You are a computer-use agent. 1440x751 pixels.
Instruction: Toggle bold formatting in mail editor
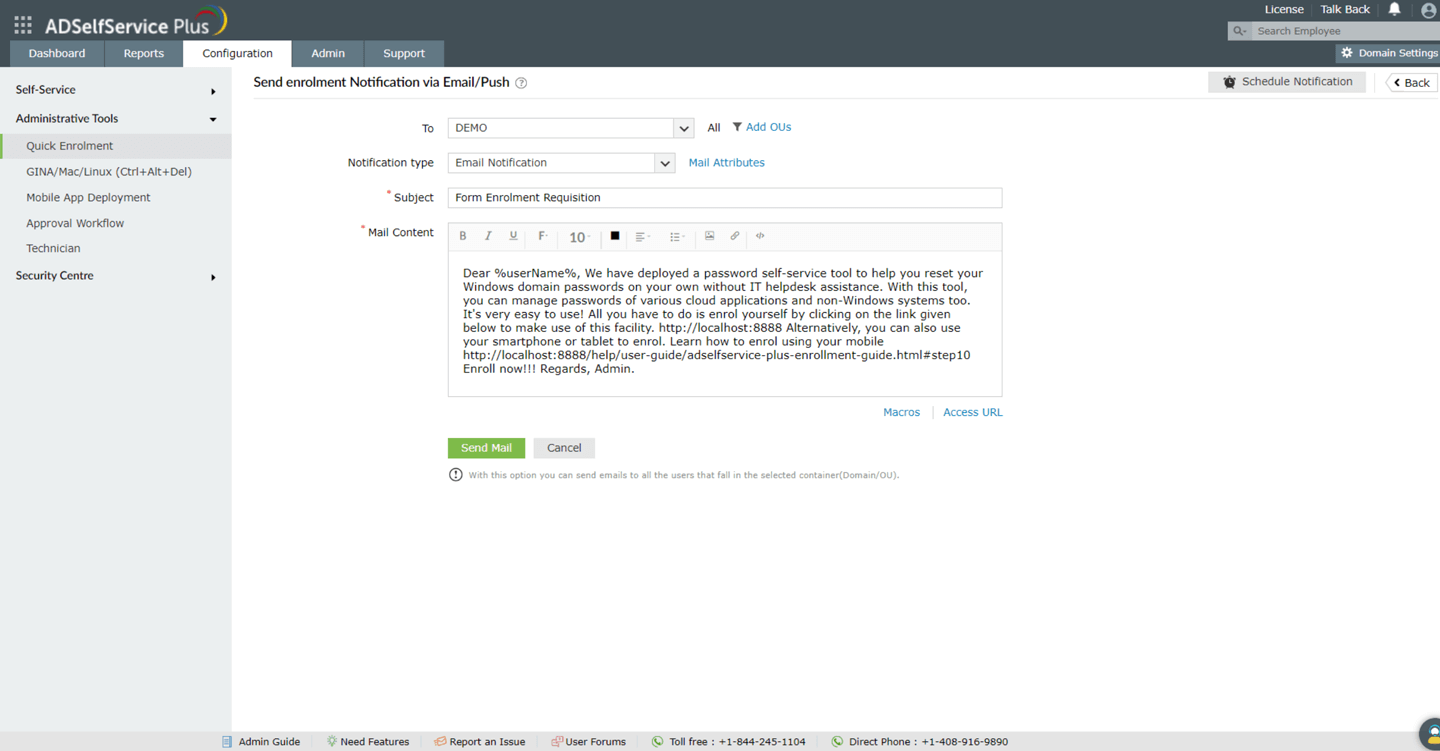pos(463,236)
